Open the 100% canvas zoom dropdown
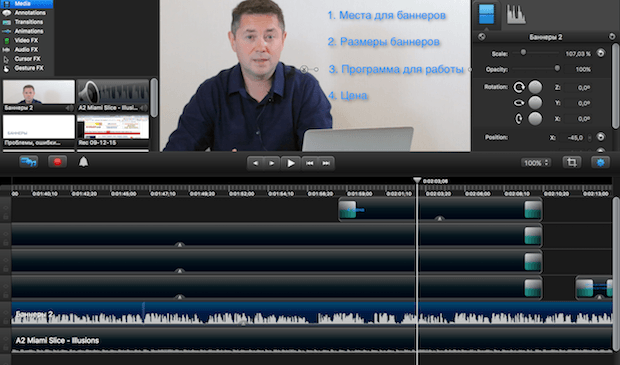620x365 pixels. tap(536, 163)
